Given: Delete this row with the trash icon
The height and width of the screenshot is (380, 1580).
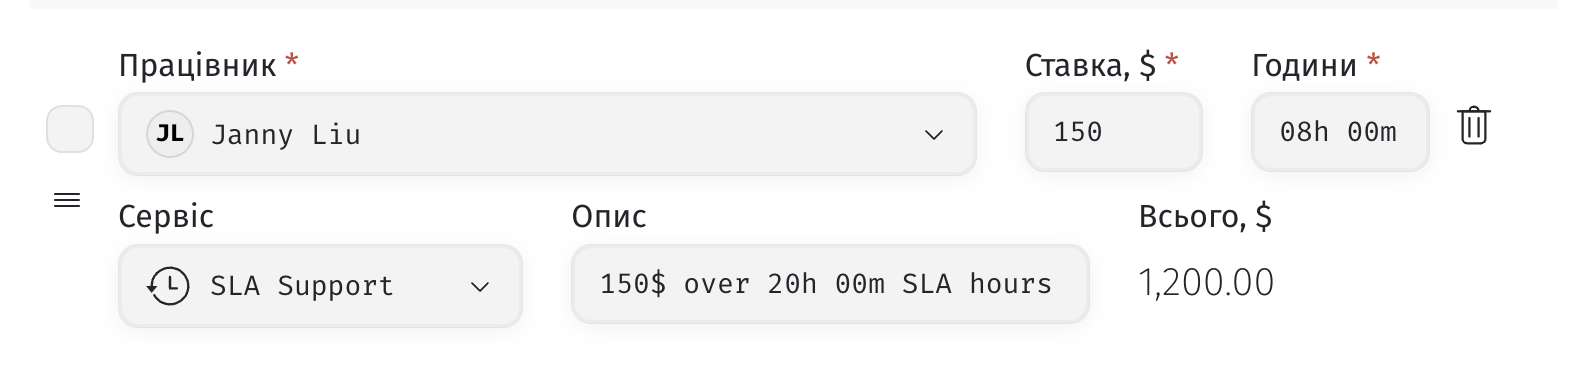Looking at the screenshot, I should 1474,126.
